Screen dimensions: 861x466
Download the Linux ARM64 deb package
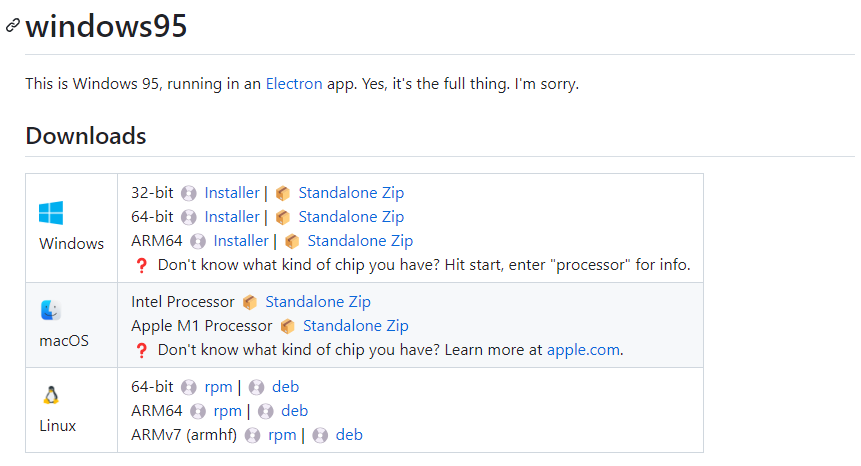(x=294, y=411)
